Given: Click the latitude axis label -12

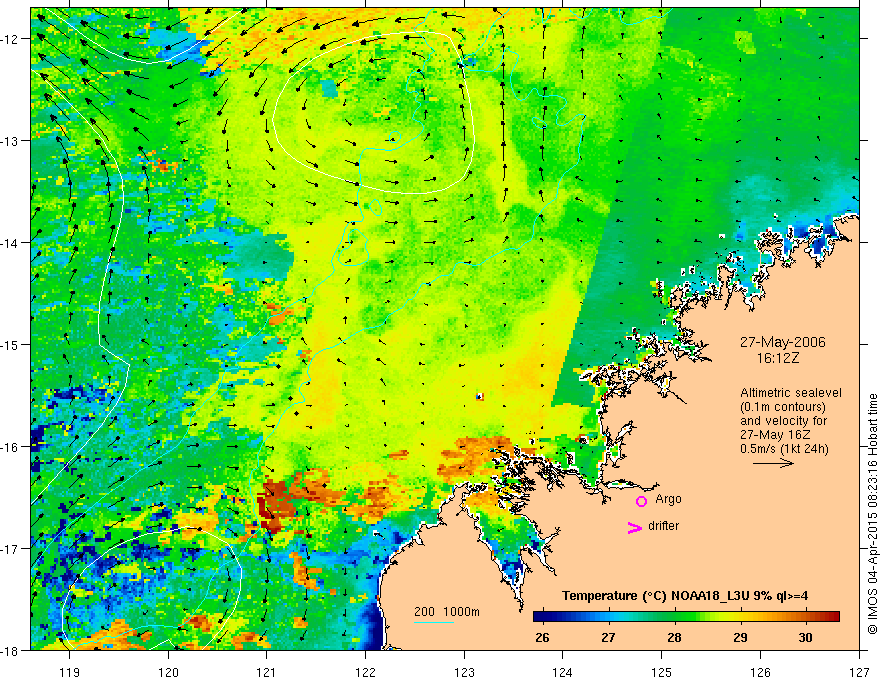Looking at the screenshot, I should click(10, 39).
